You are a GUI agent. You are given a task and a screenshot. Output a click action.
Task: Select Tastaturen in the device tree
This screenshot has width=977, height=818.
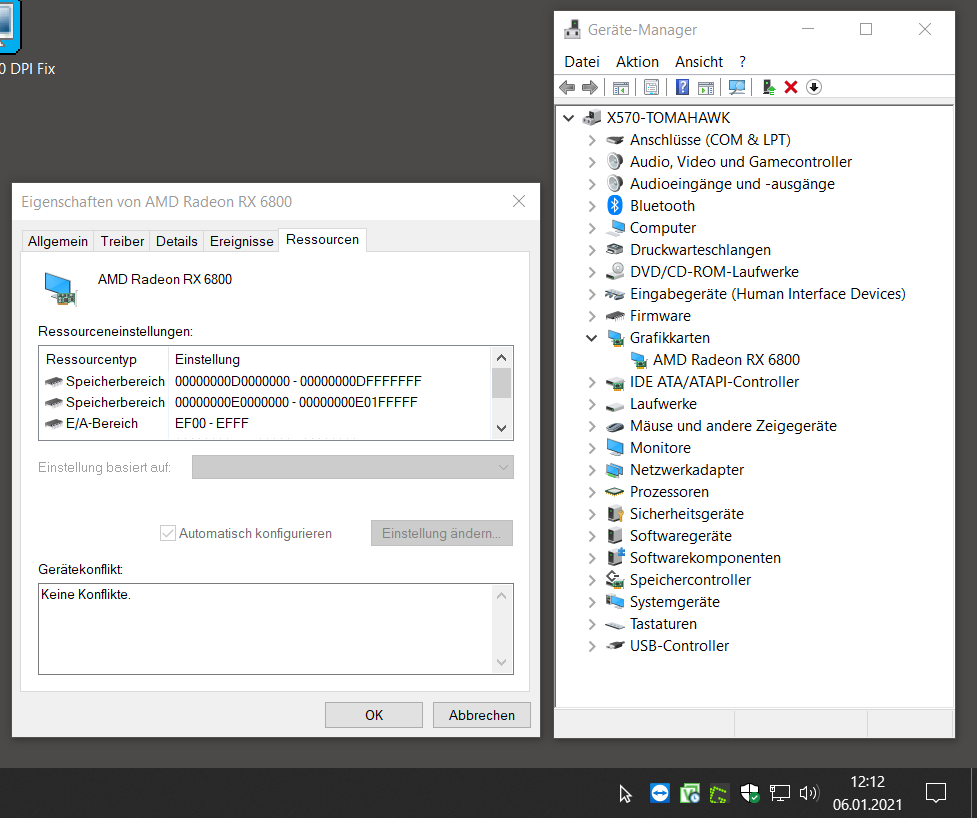663,624
